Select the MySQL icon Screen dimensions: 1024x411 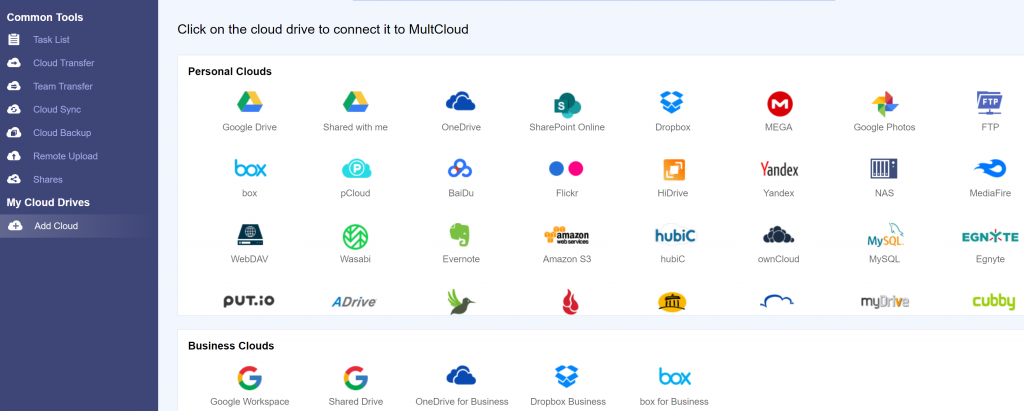(x=886, y=235)
